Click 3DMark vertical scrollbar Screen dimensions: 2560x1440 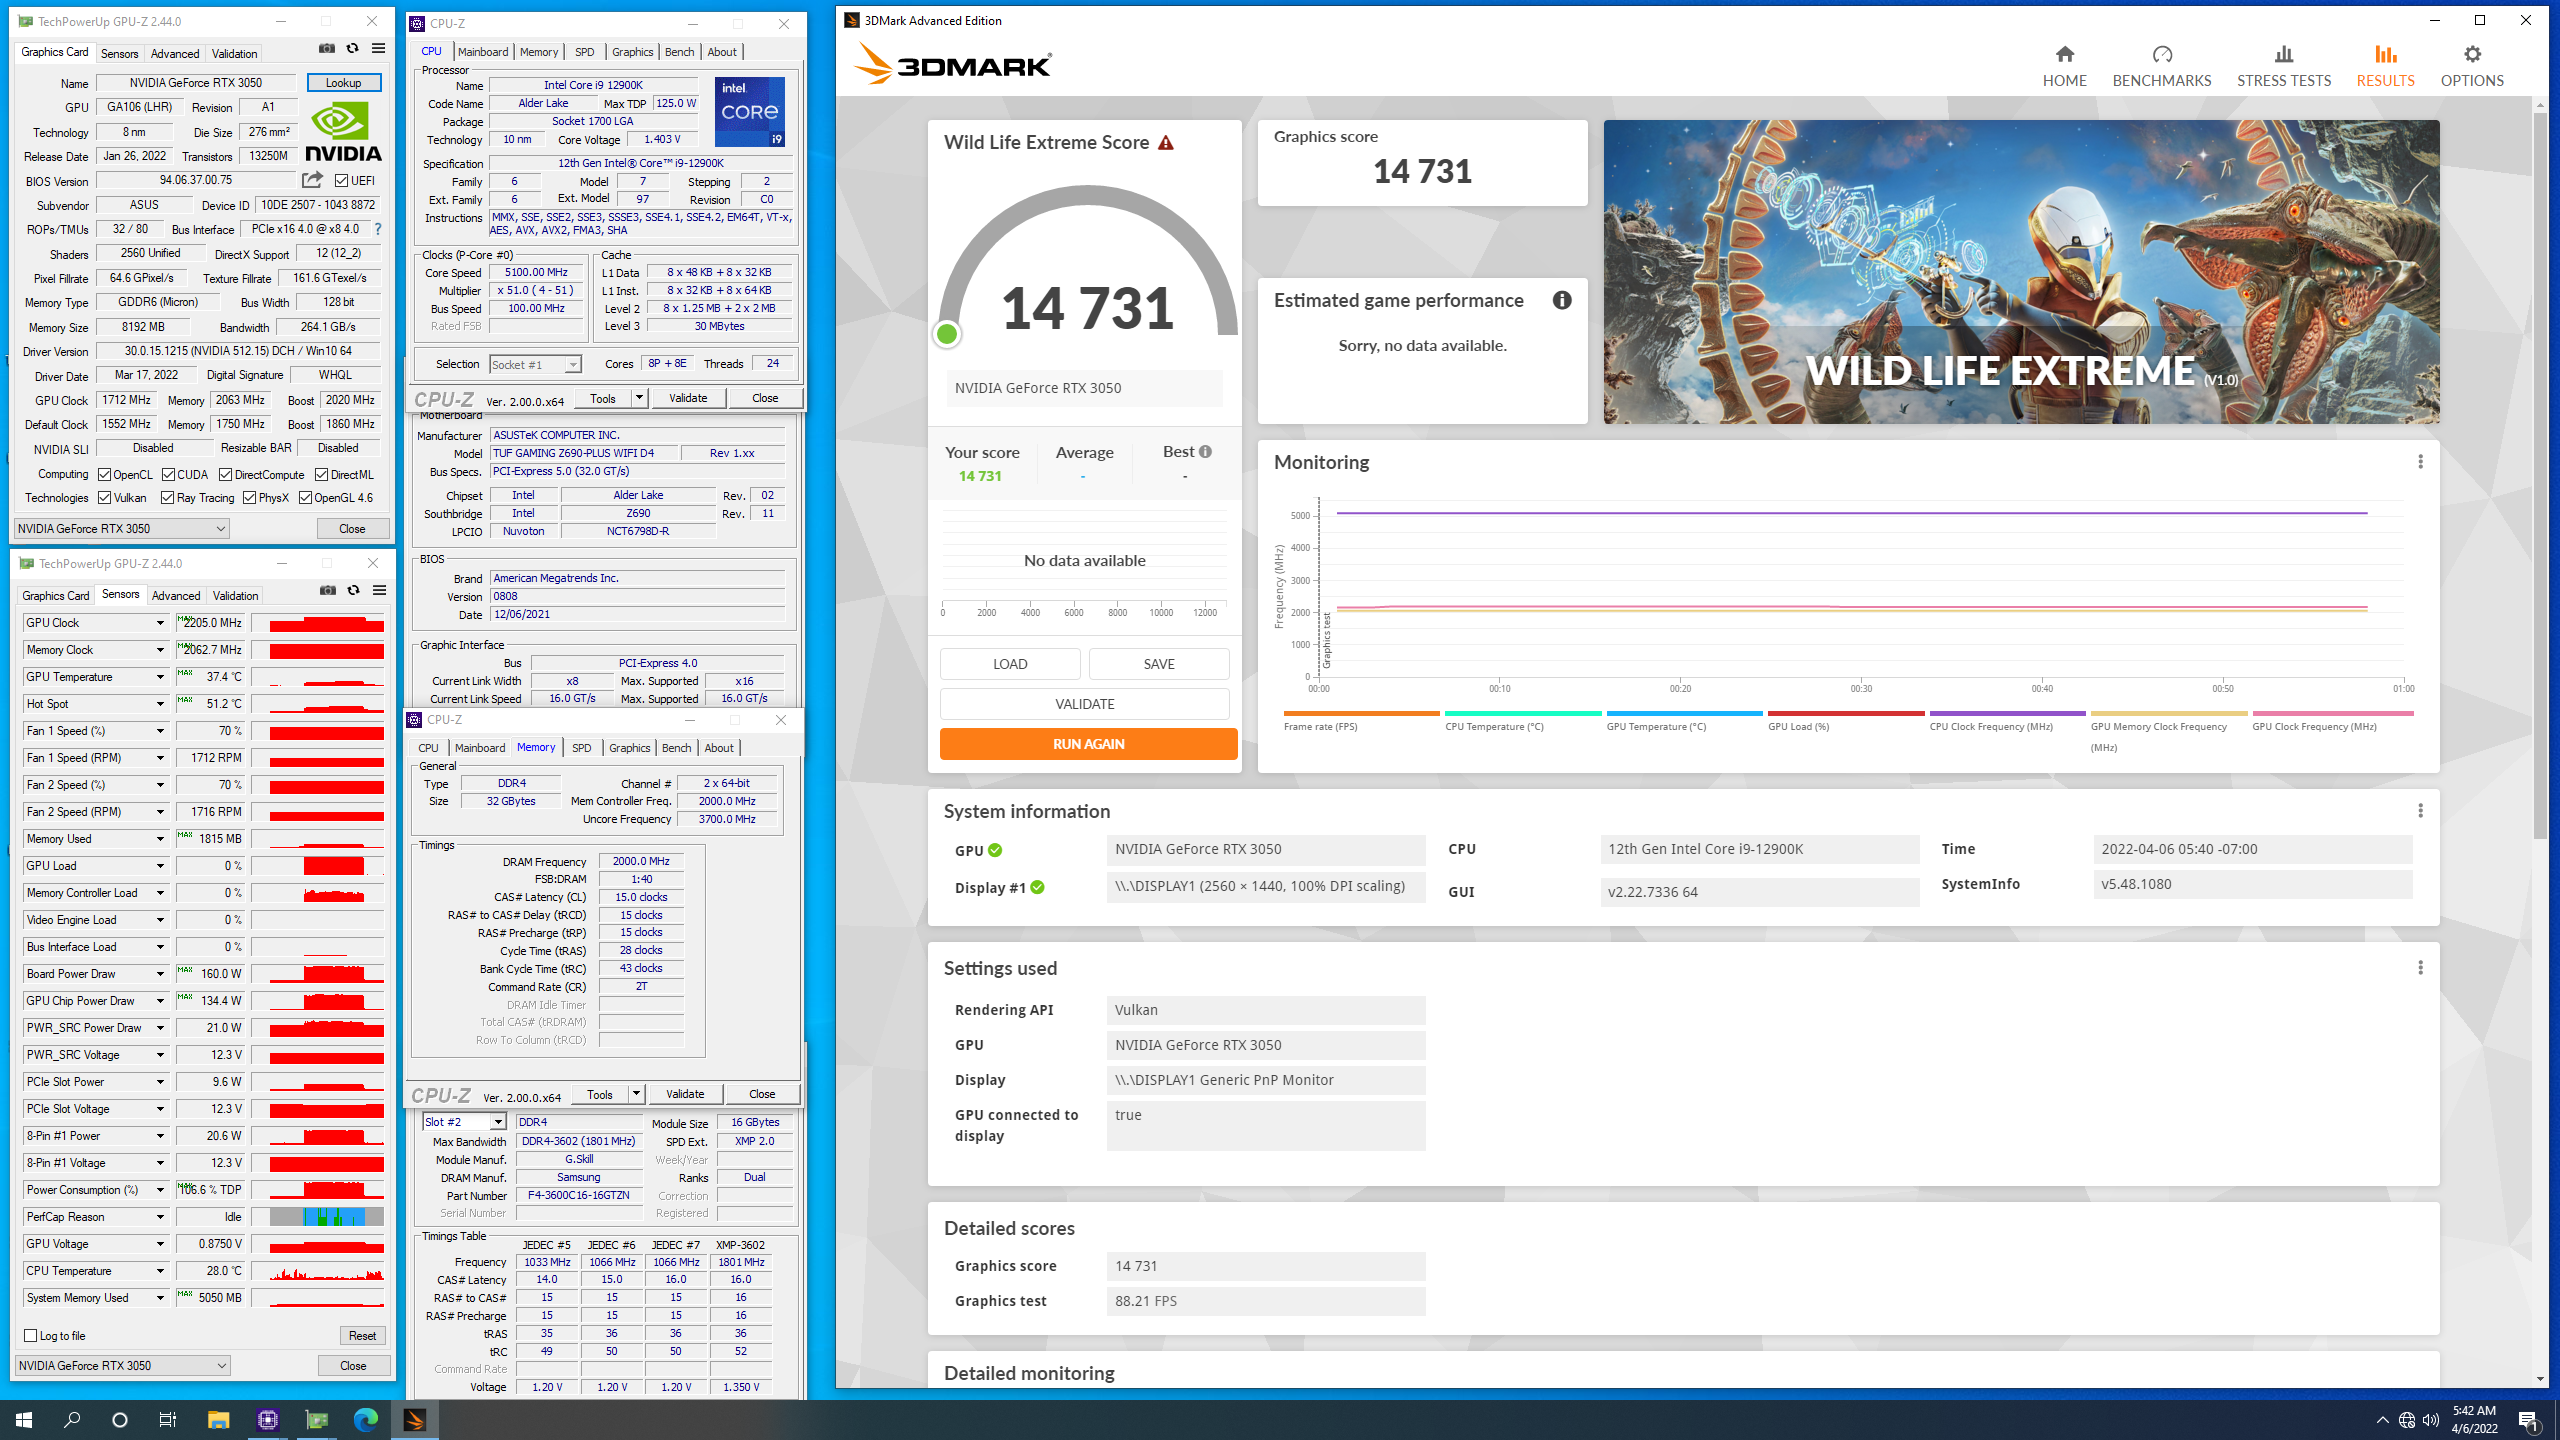(x=2540, y=475)
